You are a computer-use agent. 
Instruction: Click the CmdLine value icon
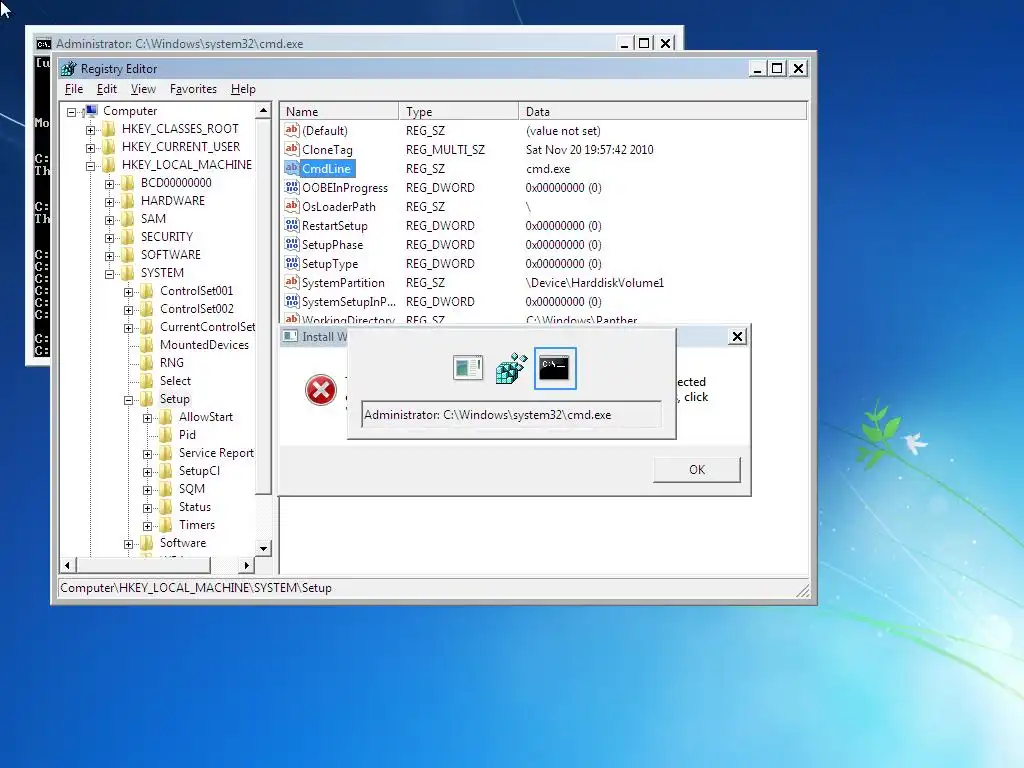click(292, 168)
